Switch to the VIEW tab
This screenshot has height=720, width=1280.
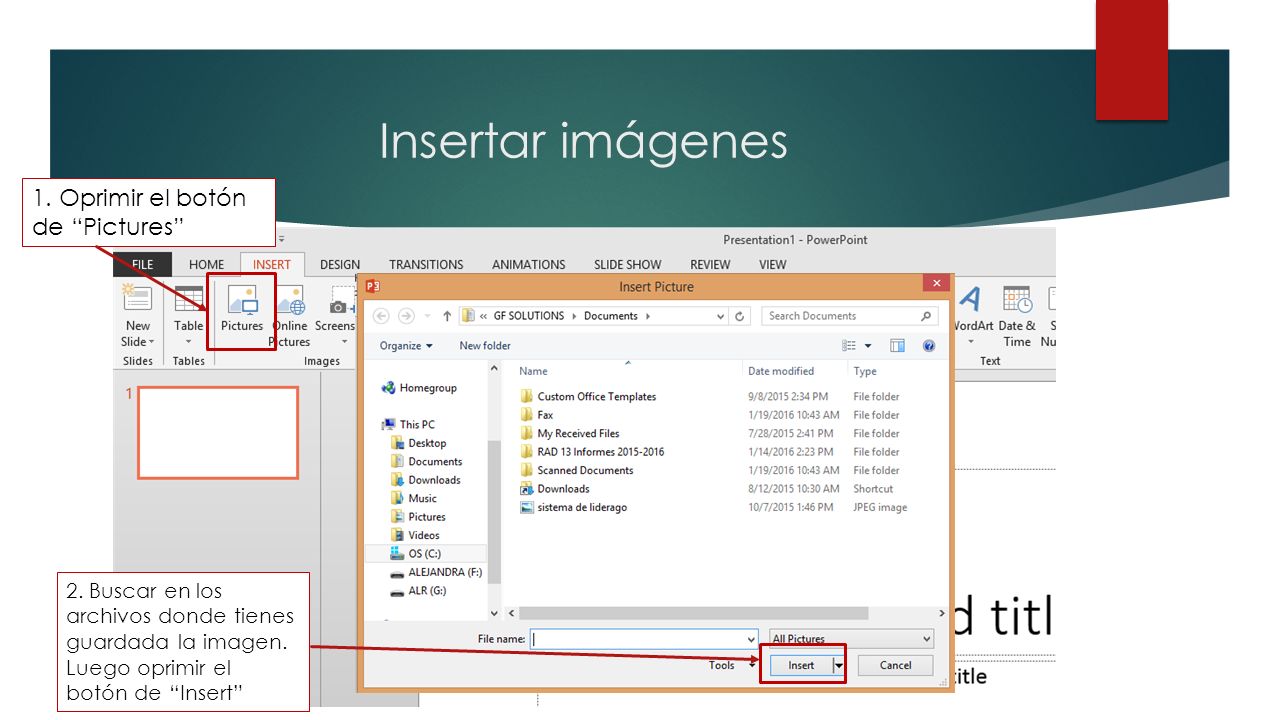tap(772, 265)
